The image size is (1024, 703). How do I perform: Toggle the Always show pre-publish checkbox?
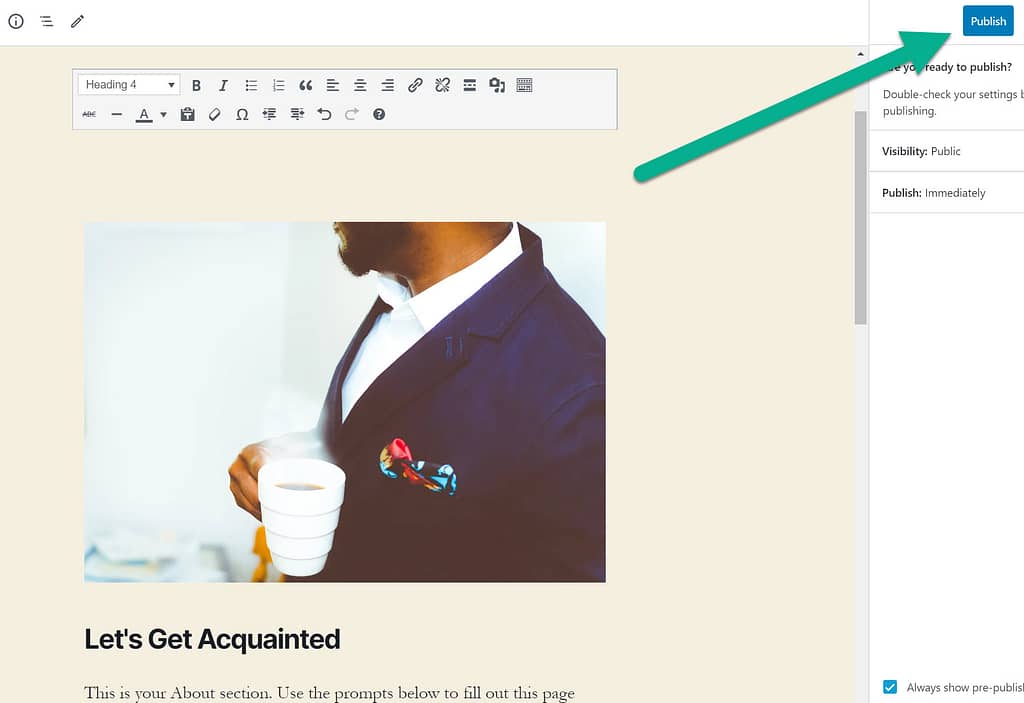[x=890, y=687]
